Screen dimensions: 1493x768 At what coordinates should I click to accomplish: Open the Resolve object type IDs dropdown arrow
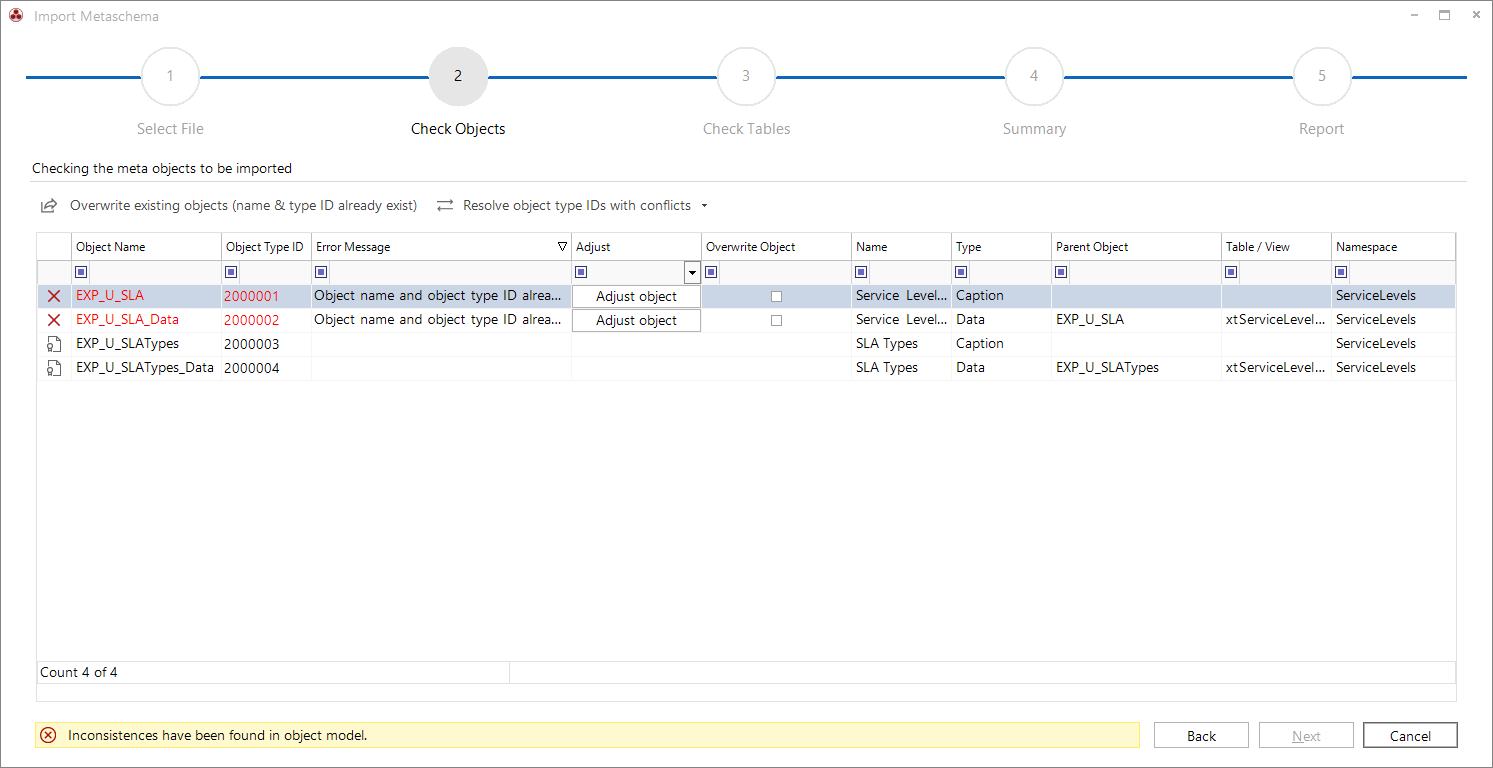click(x=704, y=206)
